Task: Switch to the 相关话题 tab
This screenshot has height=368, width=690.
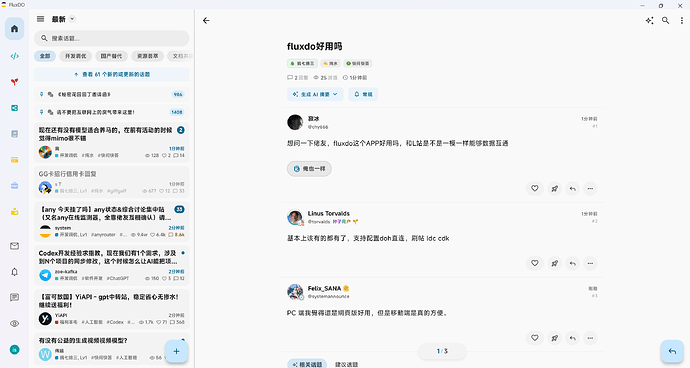Action: tap(307, 364)
